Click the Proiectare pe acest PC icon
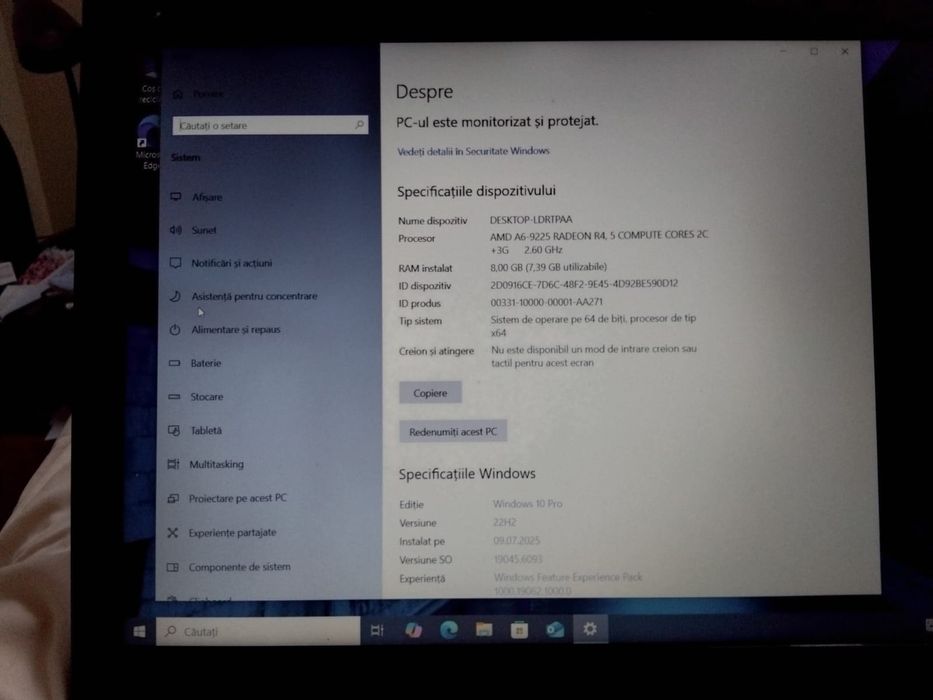Image resolution: width=933 pixels, height=700 pixels. point(173,498)
